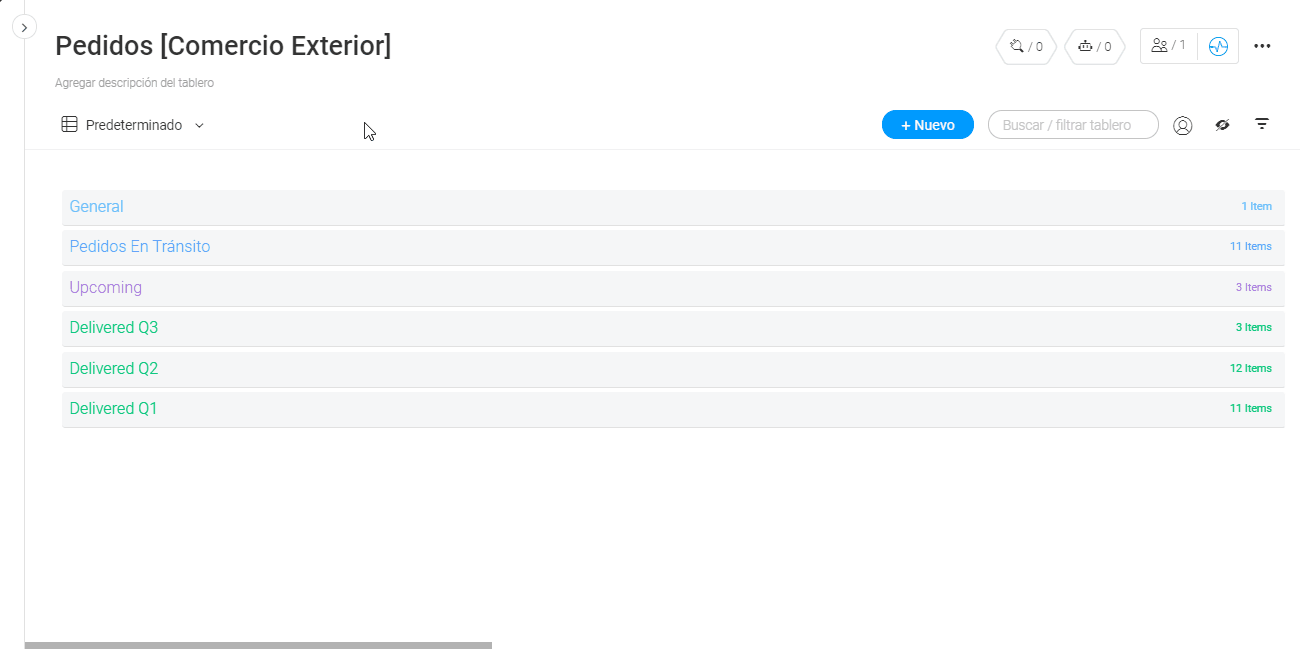Click the Buscar / filtrar tablero field

point(1072,125)
